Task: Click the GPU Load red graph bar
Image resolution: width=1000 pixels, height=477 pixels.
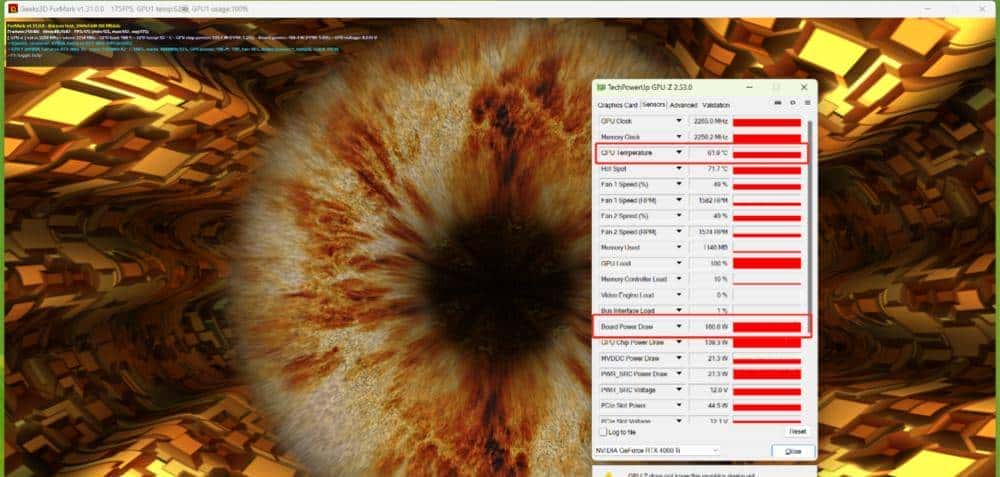Action: (x=767, y=263)
